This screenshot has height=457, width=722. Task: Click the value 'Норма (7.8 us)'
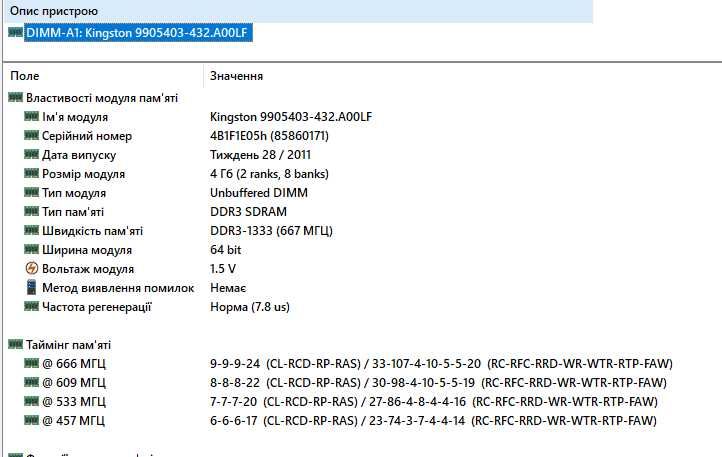[250, 307]
